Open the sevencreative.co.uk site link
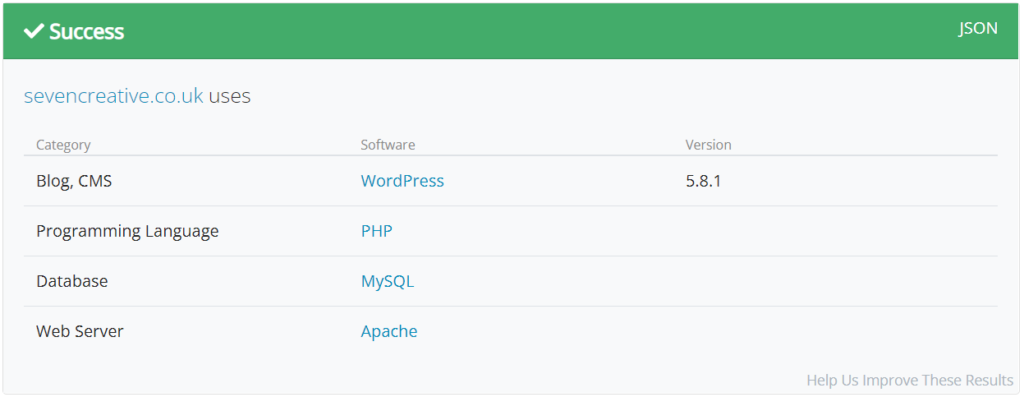 [x=114, y=96]
